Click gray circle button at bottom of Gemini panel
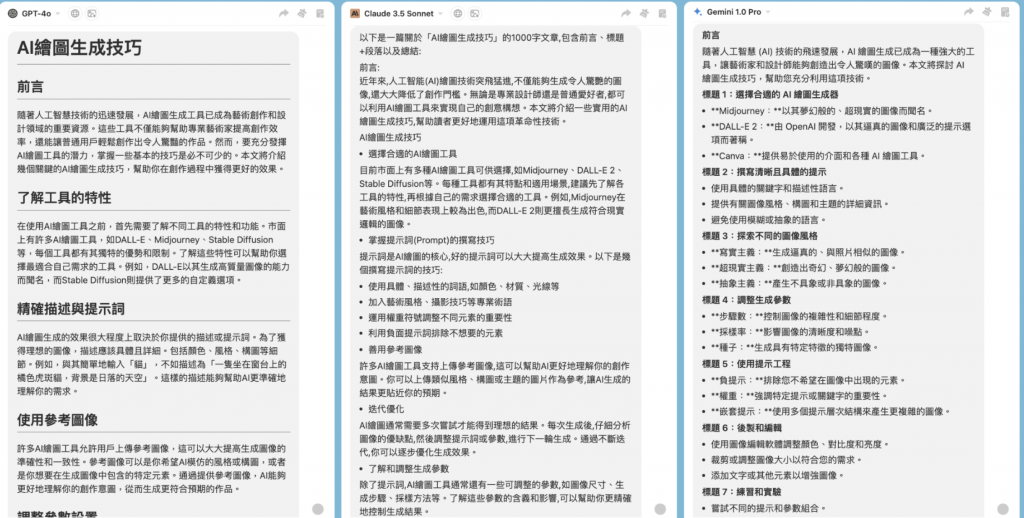 point(1003,509)
